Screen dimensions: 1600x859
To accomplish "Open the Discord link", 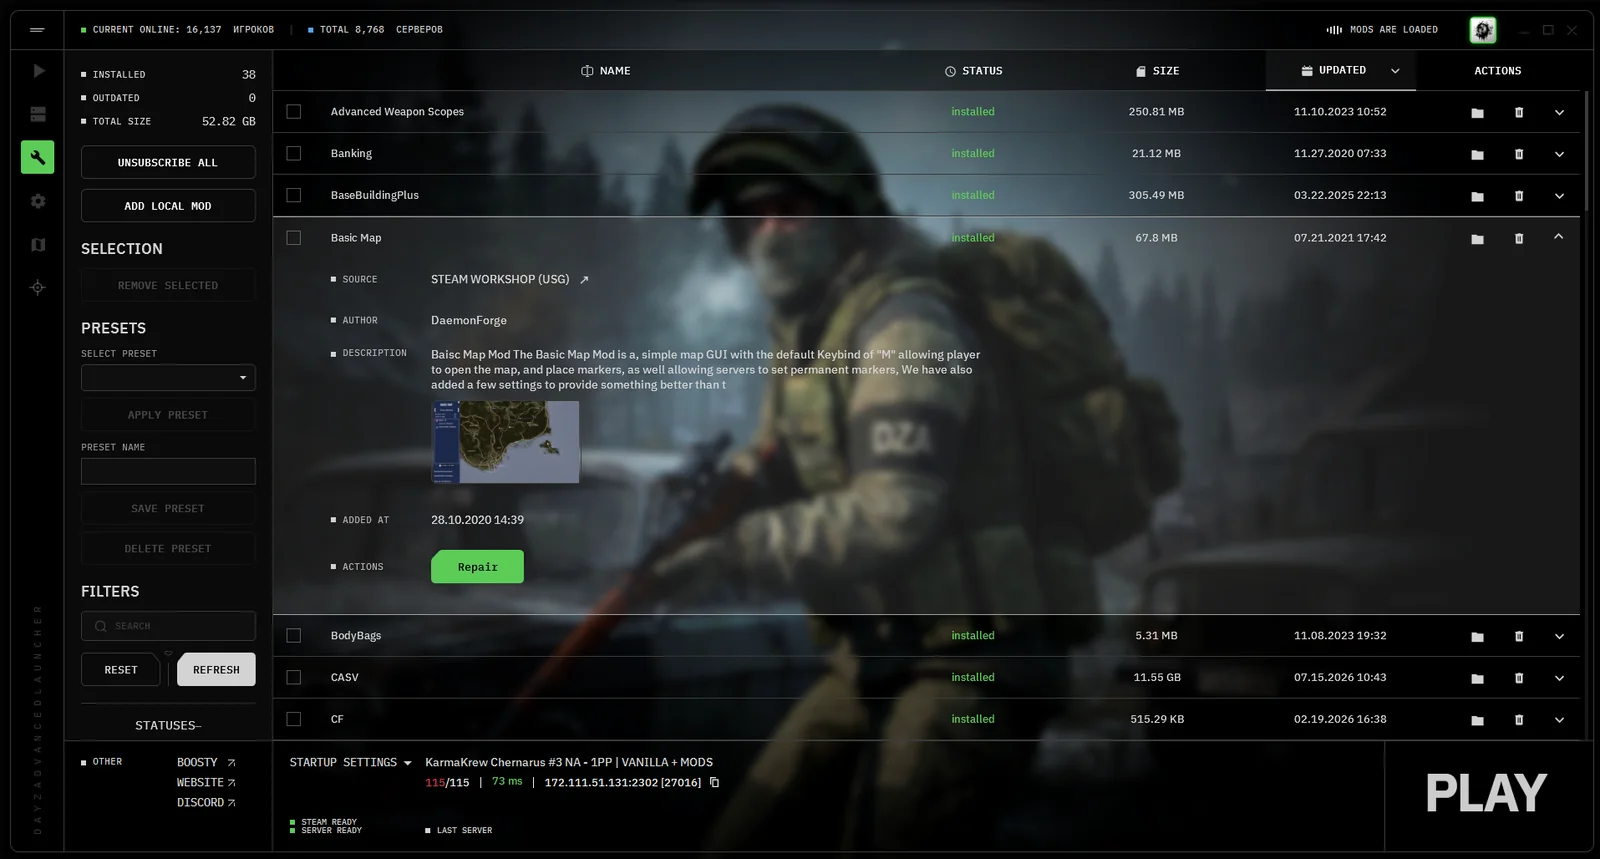I will 206,803.
